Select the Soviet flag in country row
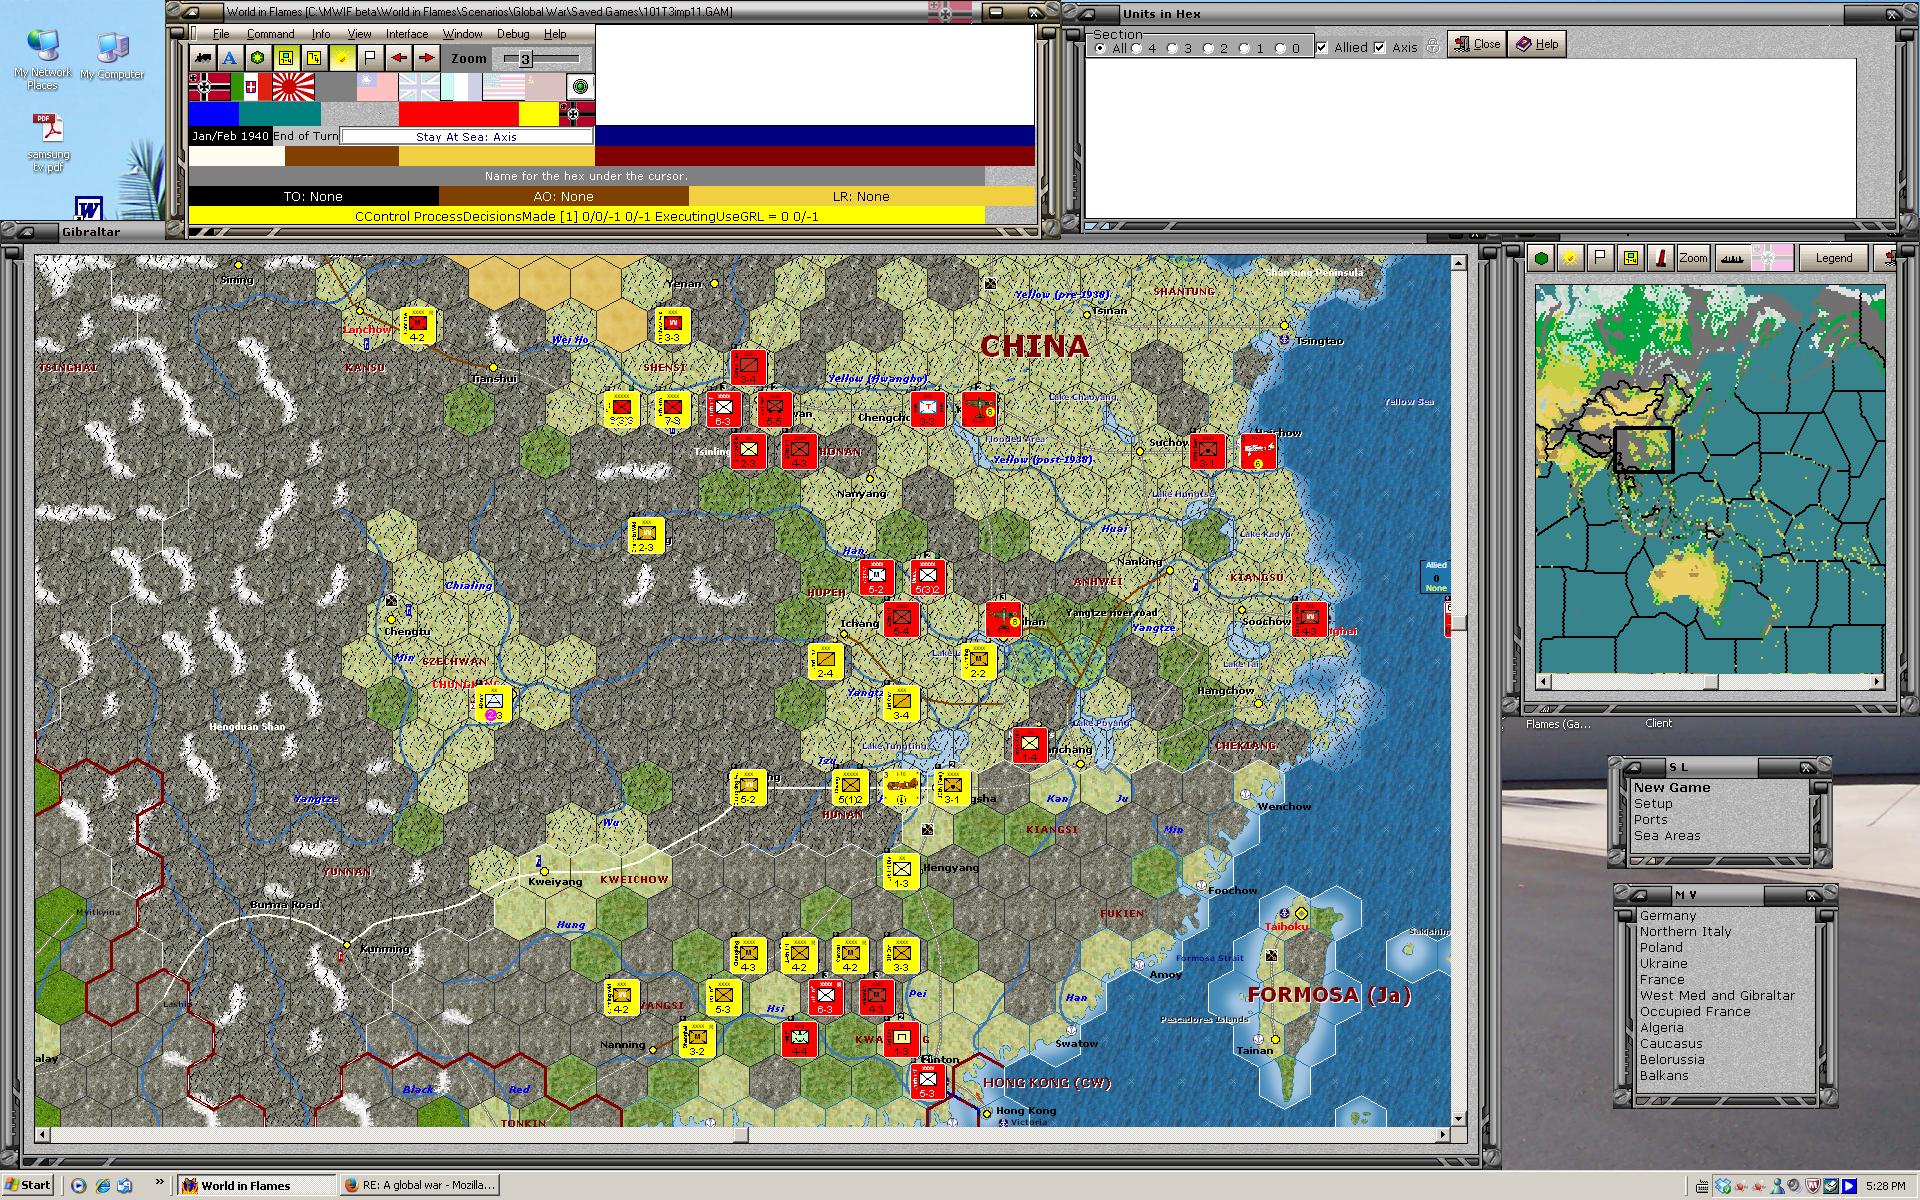 [x=546, y=87]
